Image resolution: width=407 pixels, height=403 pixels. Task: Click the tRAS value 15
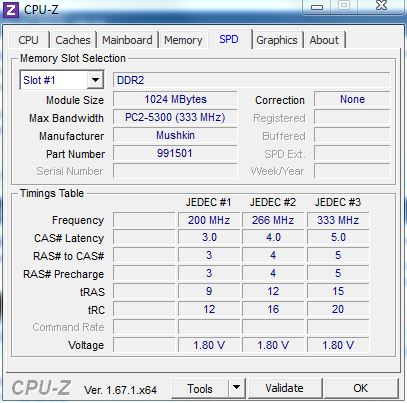(338, 291)
